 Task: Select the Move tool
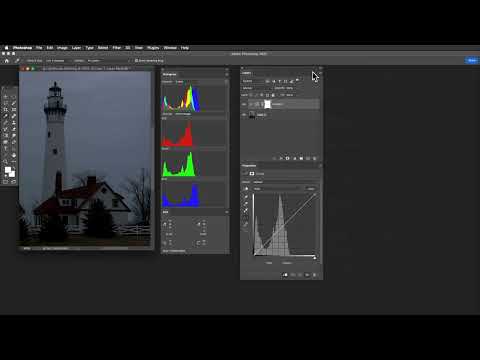[6, 97]
